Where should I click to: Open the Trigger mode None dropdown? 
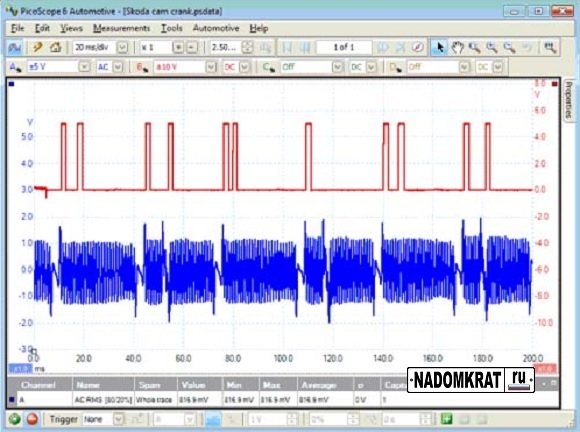tap(118, 419)
